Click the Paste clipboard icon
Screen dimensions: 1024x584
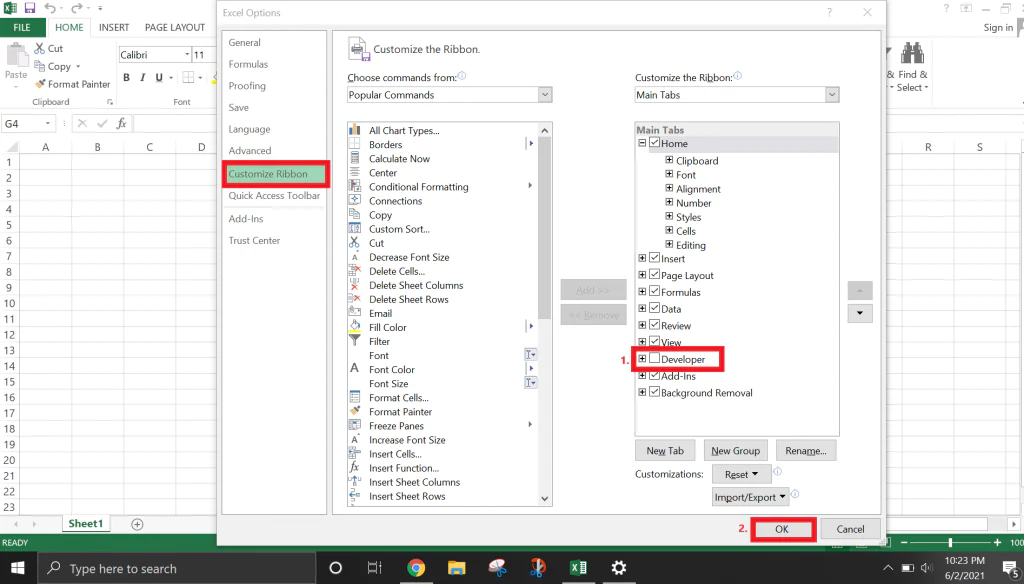point(16,54)
